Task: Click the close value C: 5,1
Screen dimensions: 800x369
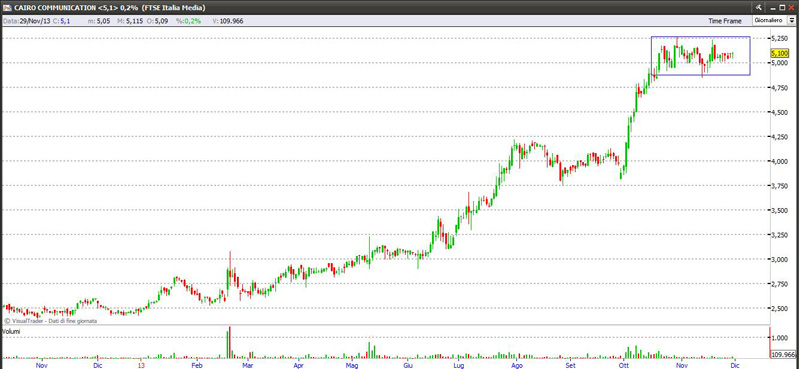Action: coord(61,21)
